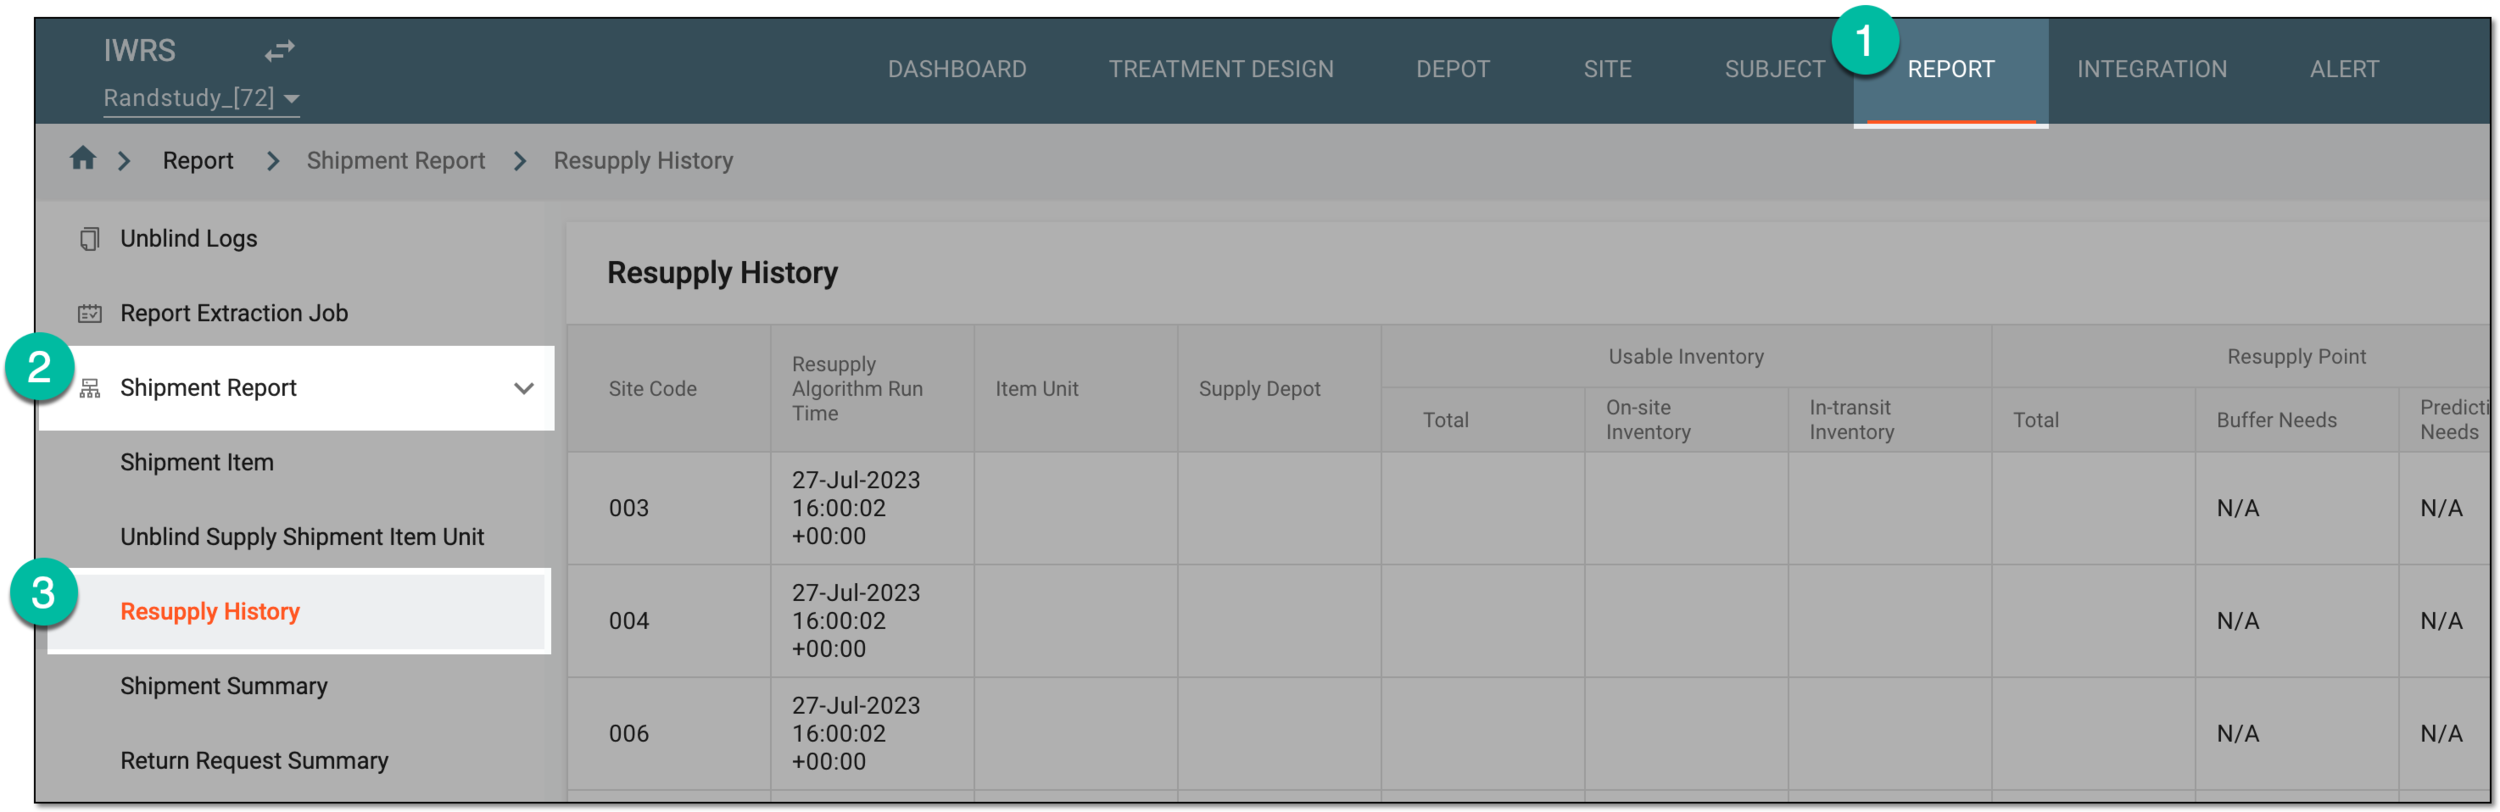Click the swap arrows icon beside IWRS

tap(280, 50)
